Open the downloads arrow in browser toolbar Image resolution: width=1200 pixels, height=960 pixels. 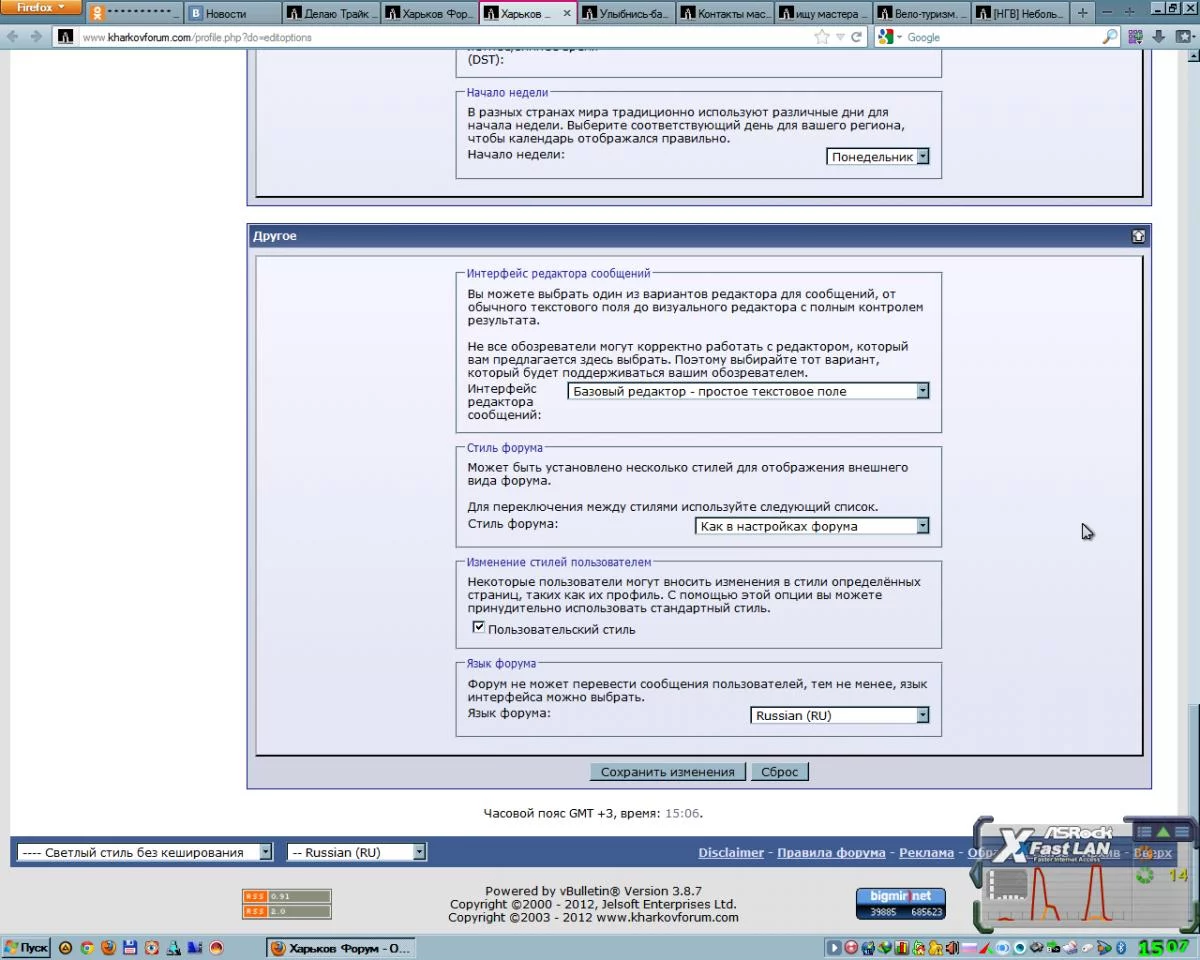pos(1158,37)
